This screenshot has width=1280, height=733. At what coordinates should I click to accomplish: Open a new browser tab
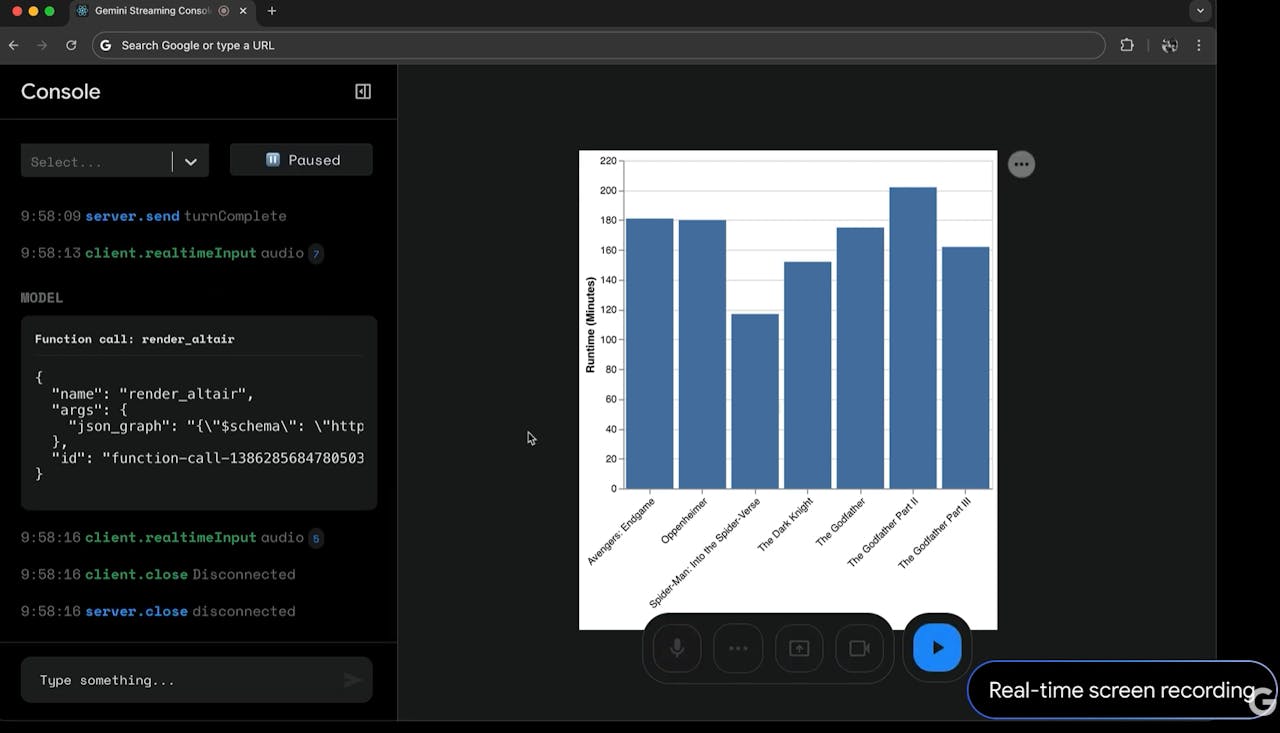coord(272,11)
